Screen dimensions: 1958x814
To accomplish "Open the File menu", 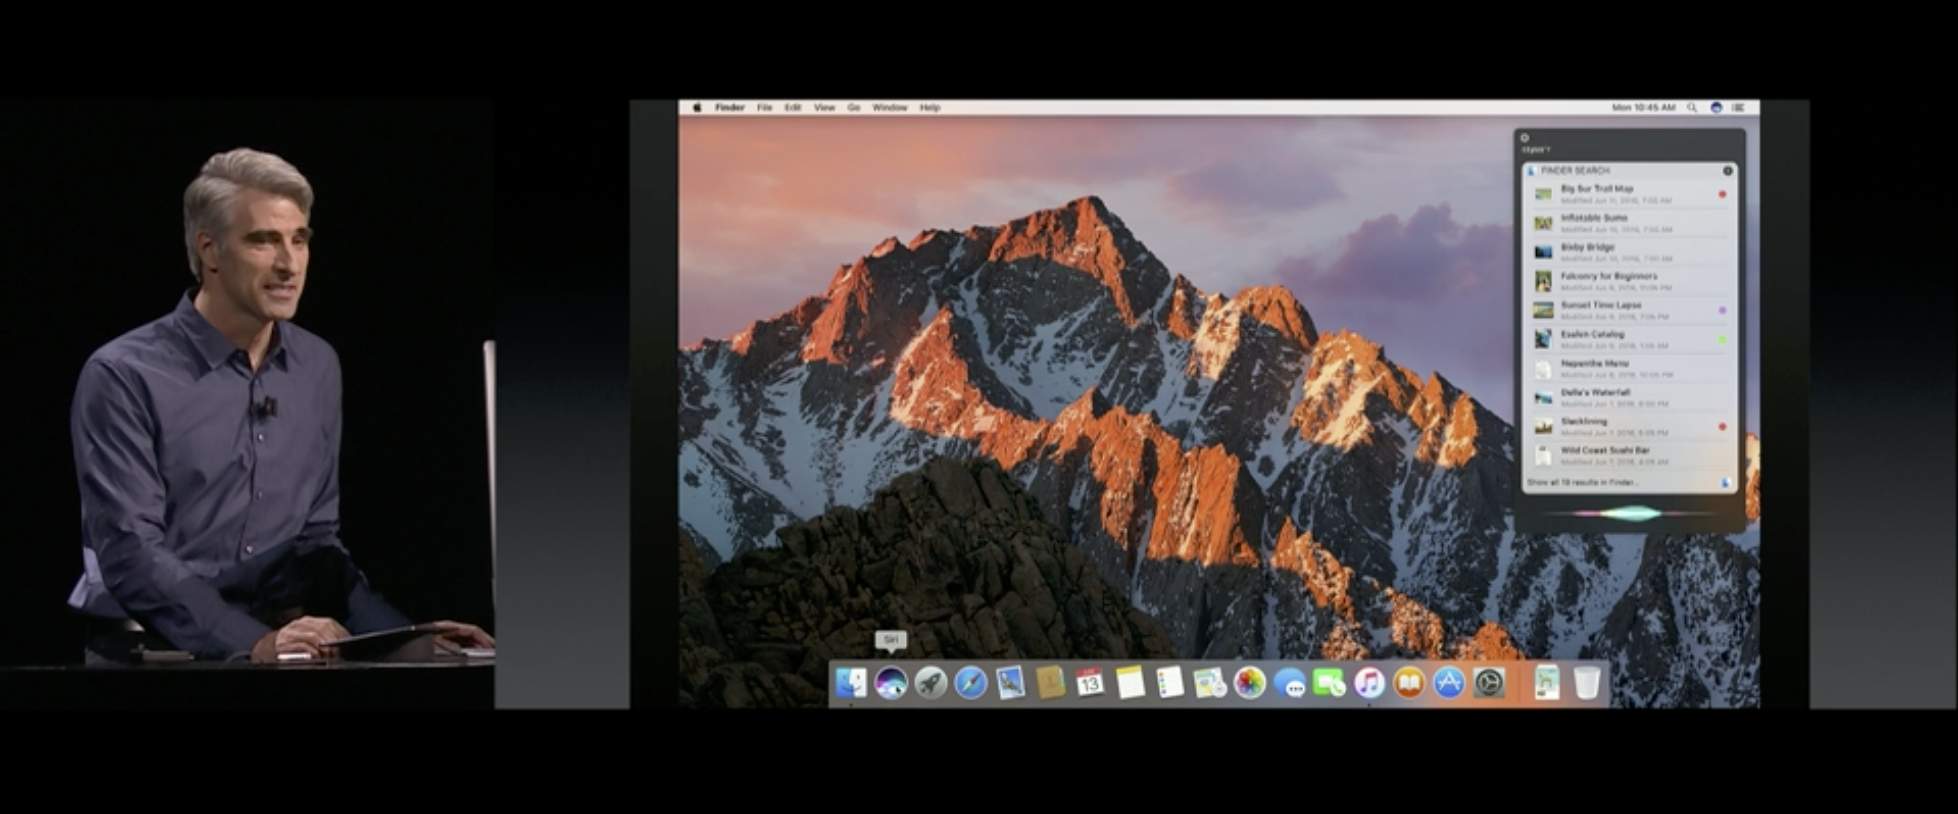I will (x=765, y=108).
